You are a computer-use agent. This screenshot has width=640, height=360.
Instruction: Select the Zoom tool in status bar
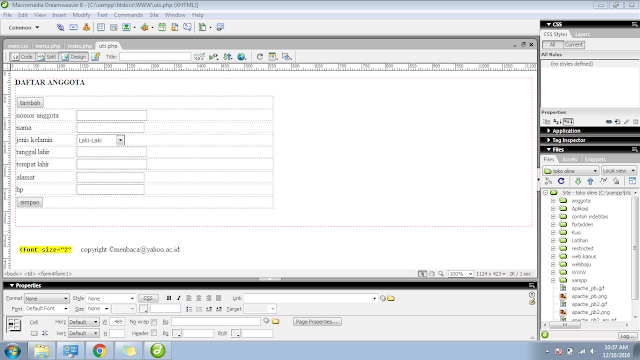[441, 274]
